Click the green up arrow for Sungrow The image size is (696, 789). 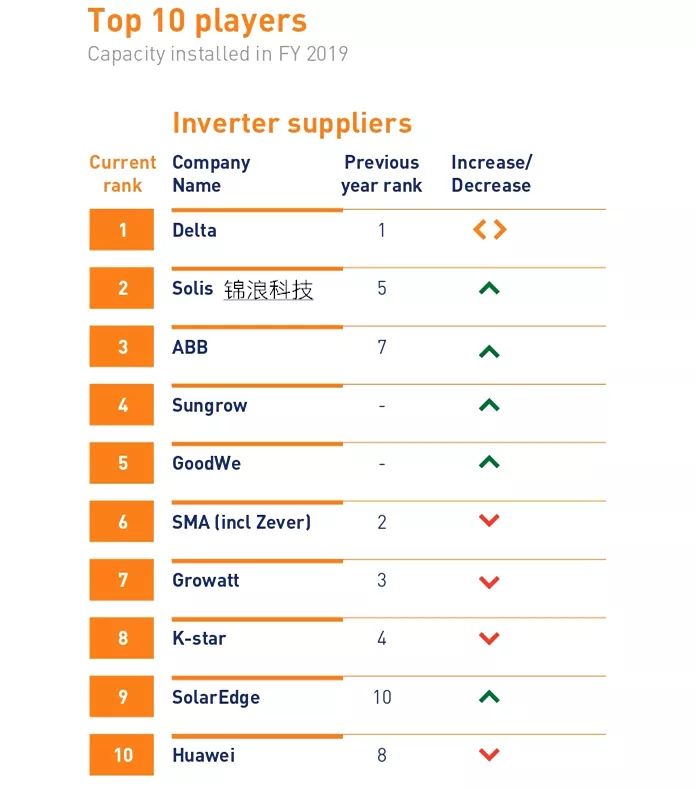coord(489,405)
